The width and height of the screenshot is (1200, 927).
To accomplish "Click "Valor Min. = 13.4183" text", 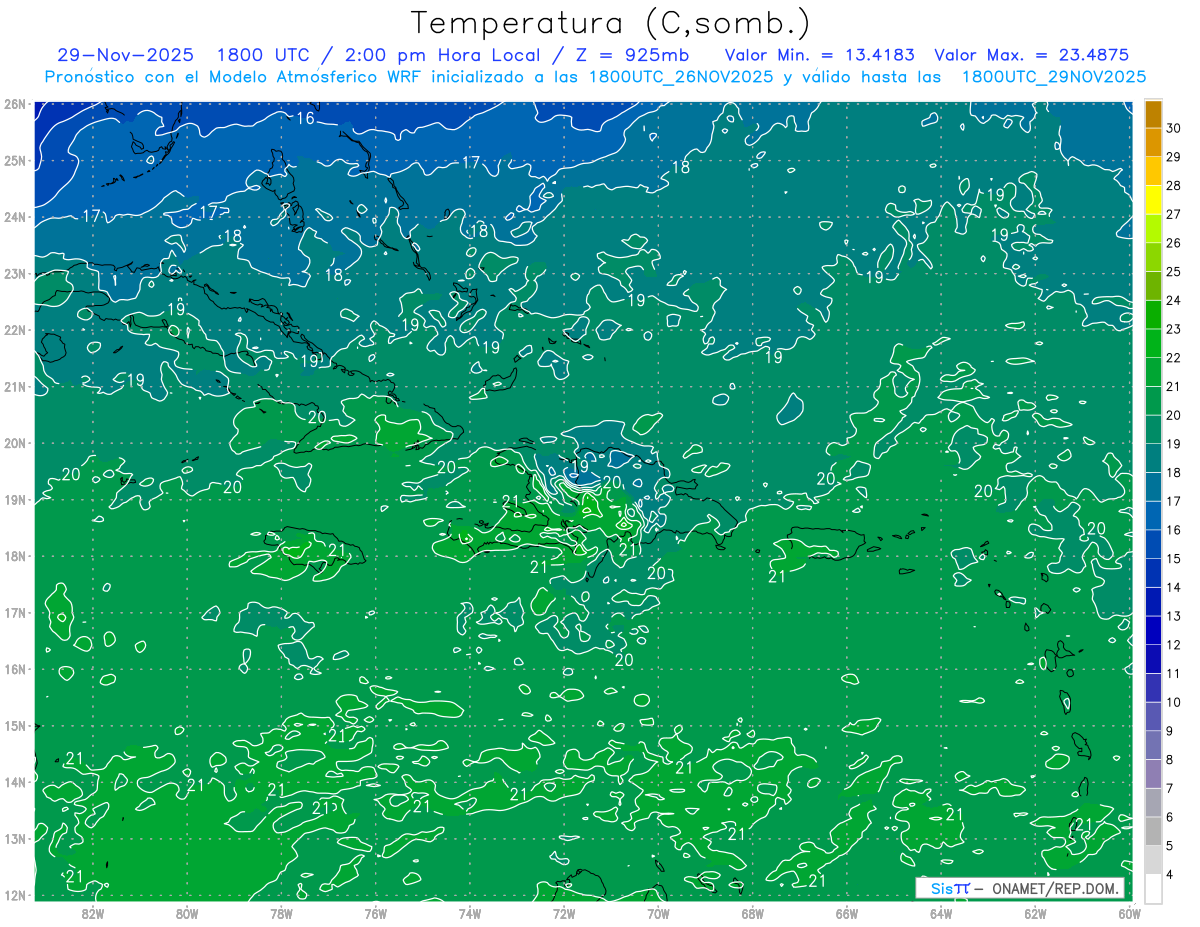I will pos(818,55).
